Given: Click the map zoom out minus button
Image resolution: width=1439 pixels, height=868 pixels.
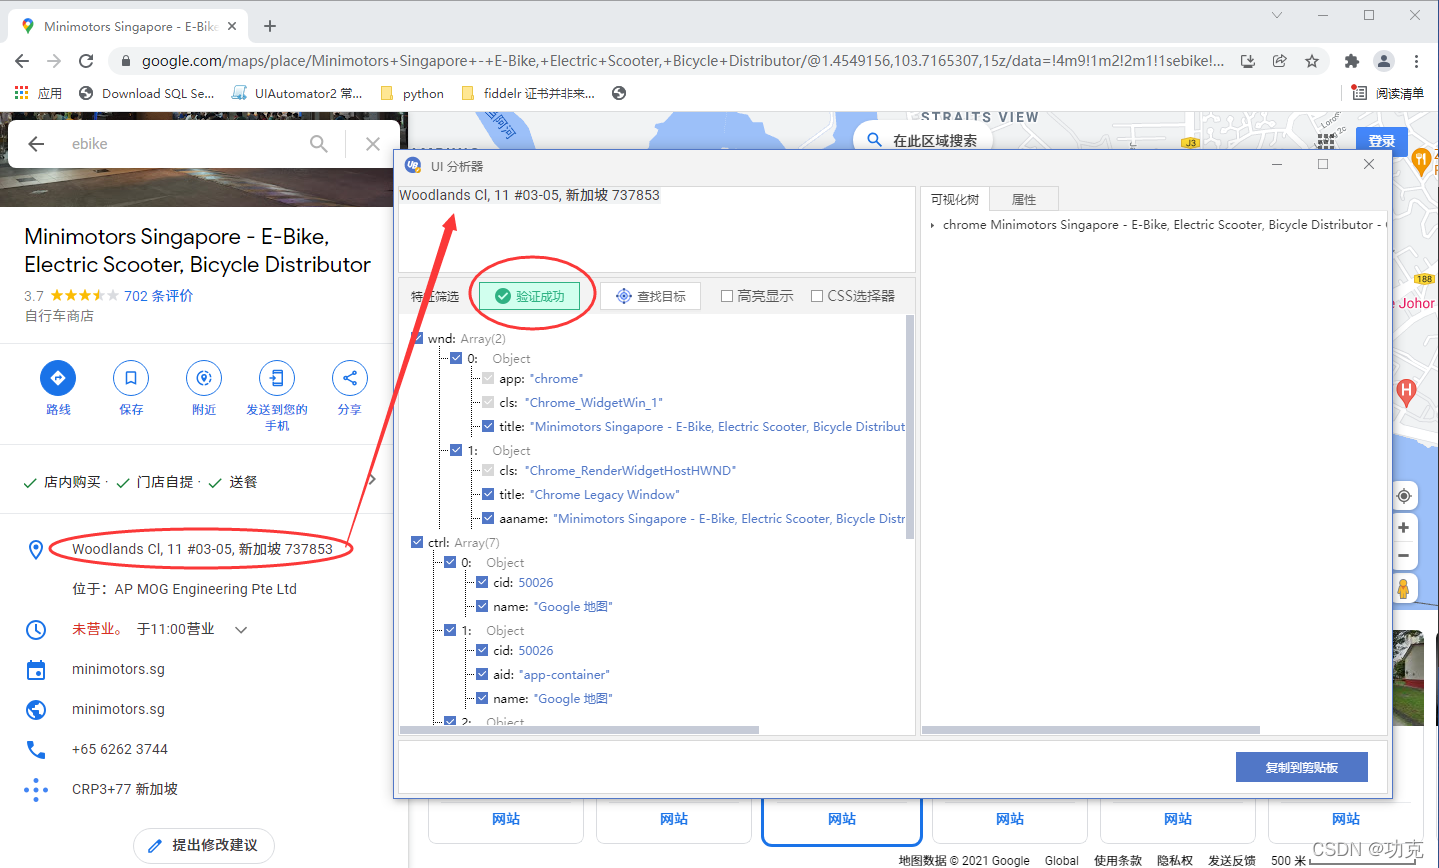Looking at the screenshot, I should [x=1404, y=556].
